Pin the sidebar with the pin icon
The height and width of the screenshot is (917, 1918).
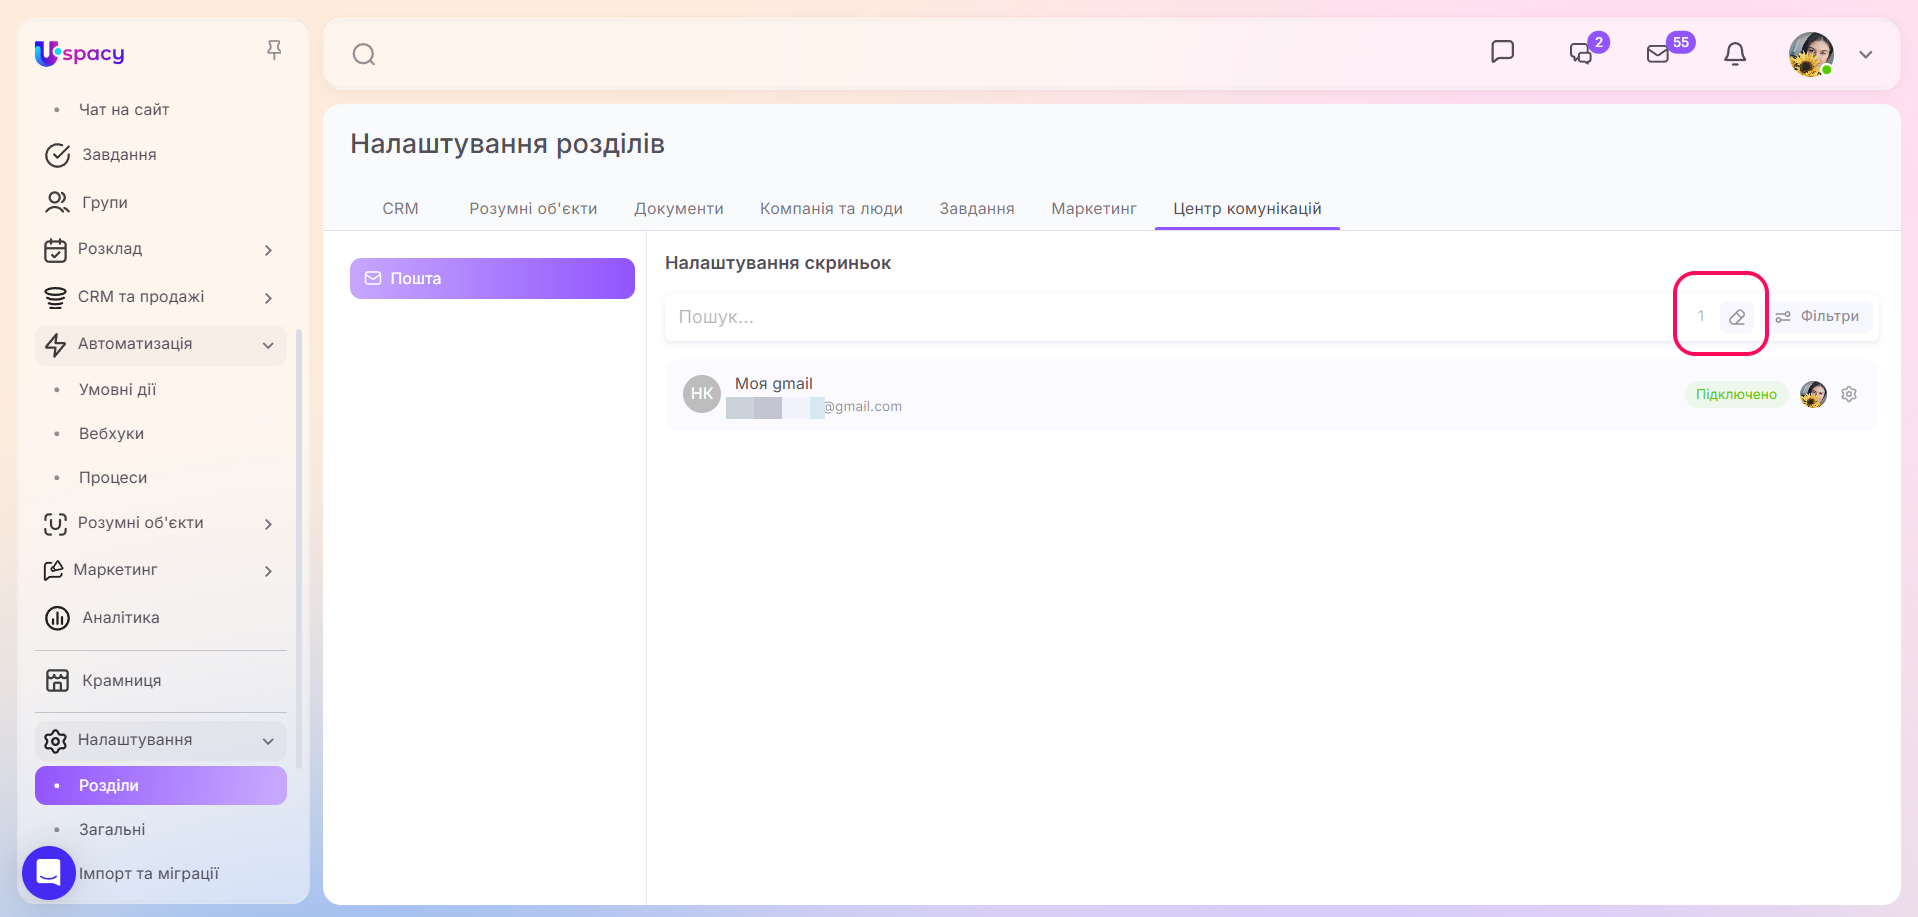click(x=274, y=50)
